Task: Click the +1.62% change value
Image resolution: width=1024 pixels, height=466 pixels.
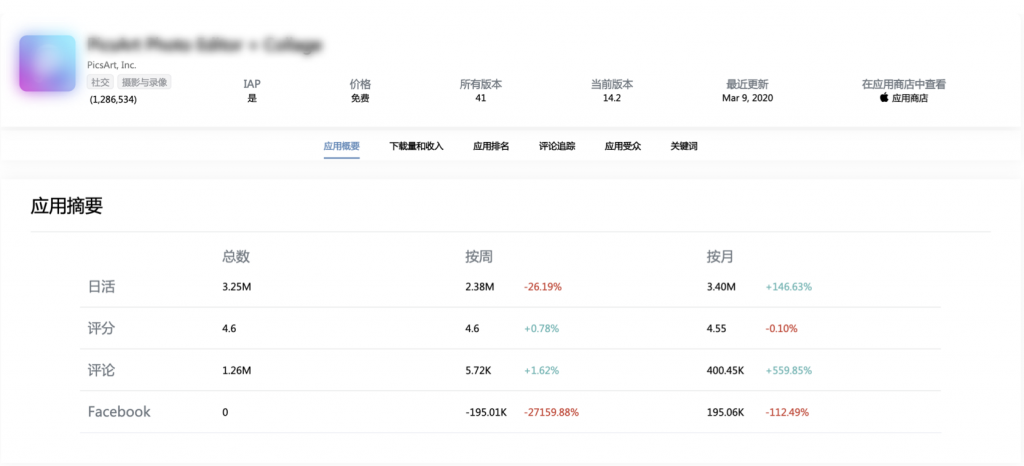Action: pyautogui.click(x=541, y=370)
